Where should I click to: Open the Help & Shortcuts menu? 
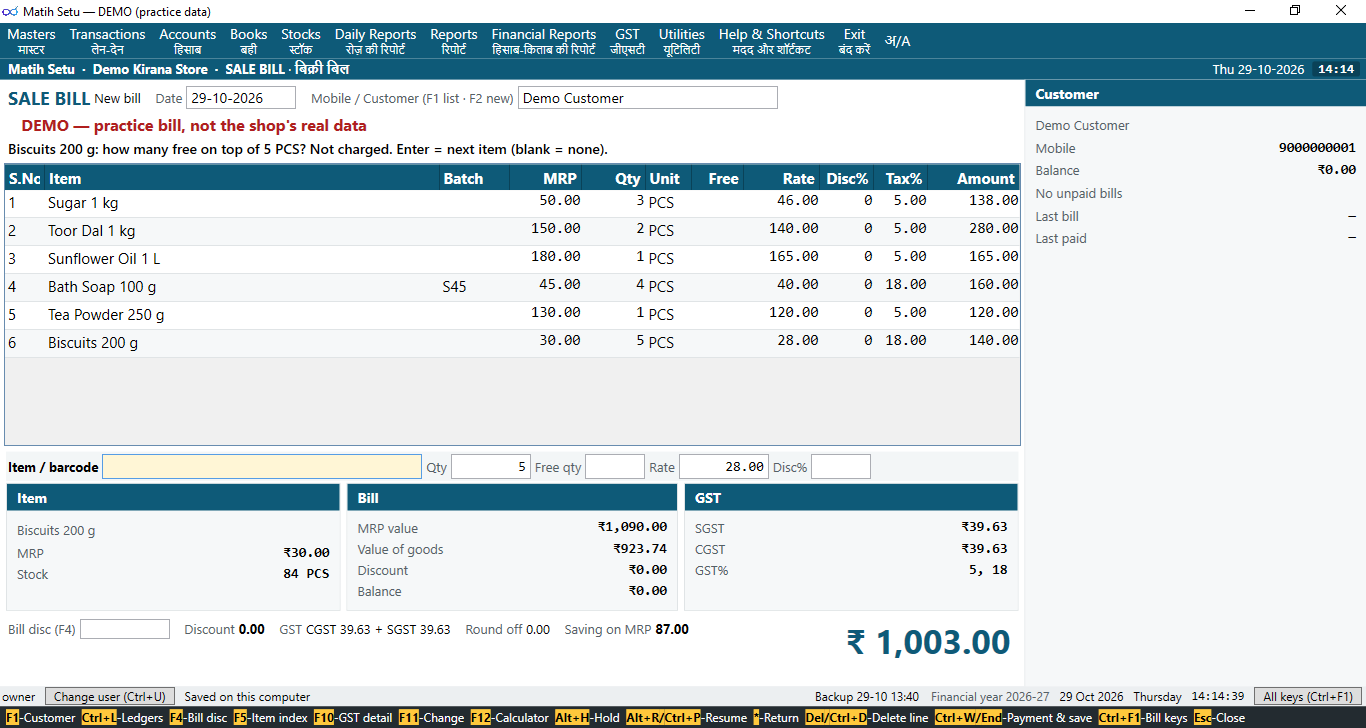point(771,41)
